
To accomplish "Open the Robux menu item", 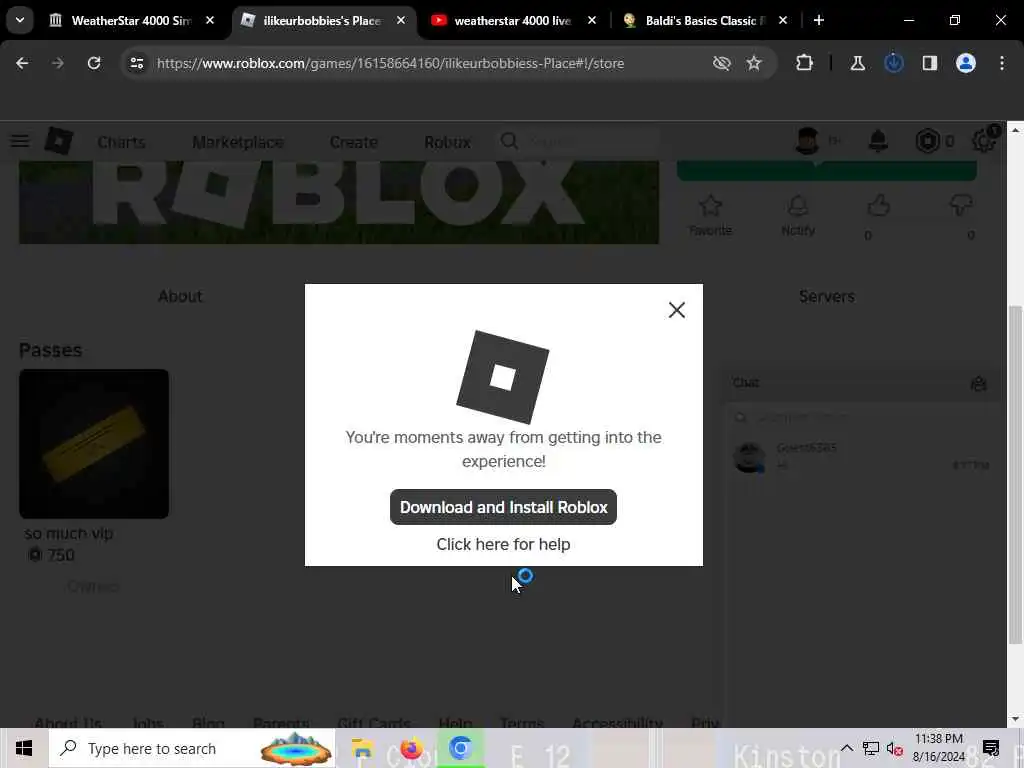I will click(x=447, y=142).
